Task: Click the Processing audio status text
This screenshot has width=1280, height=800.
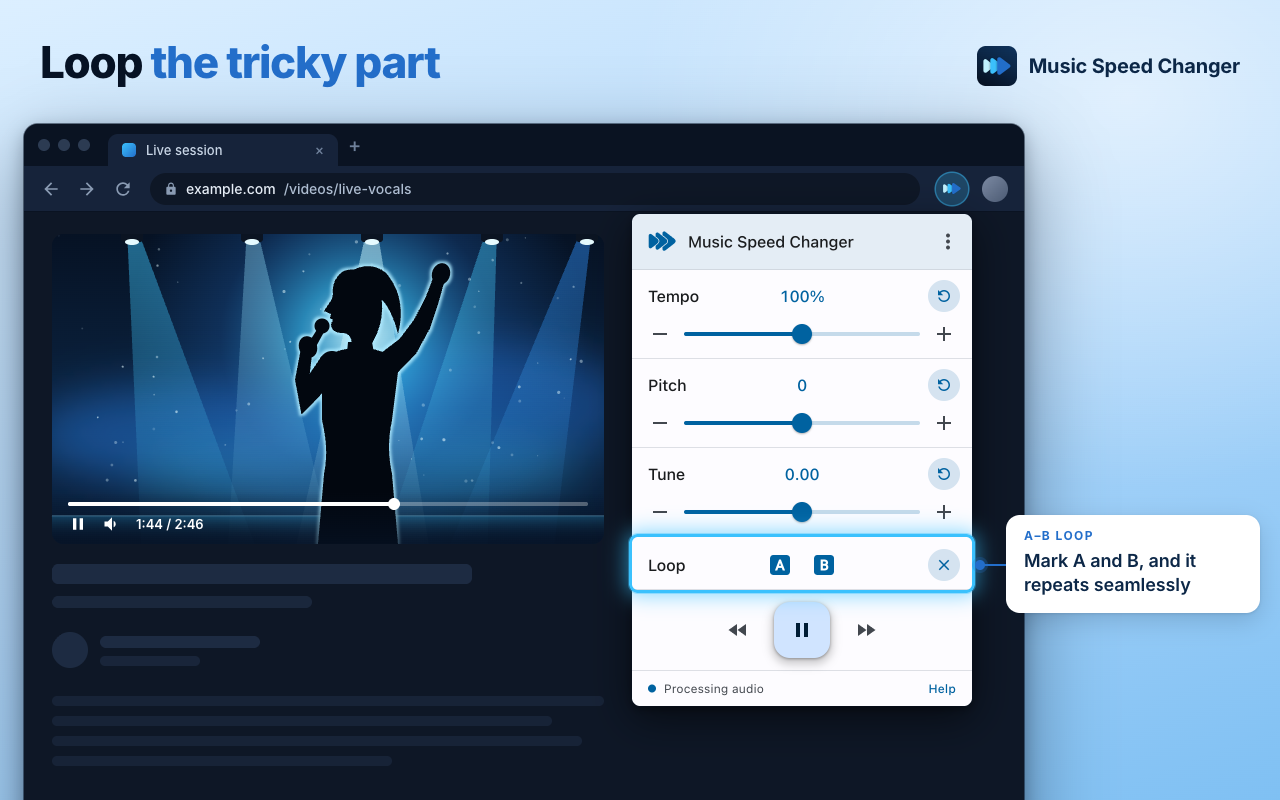Action: click(x=714, y=689)
